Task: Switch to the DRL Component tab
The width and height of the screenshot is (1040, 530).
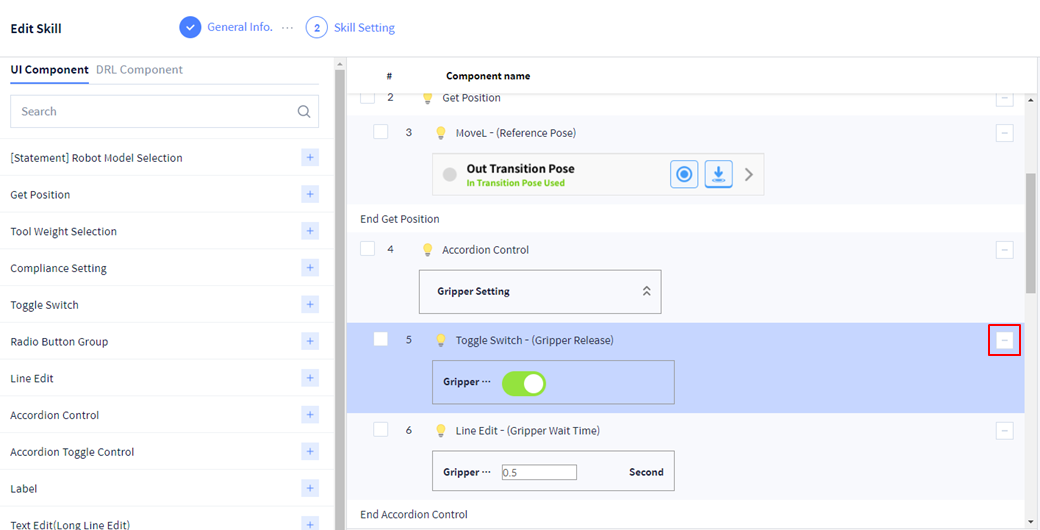Action: 139,70
